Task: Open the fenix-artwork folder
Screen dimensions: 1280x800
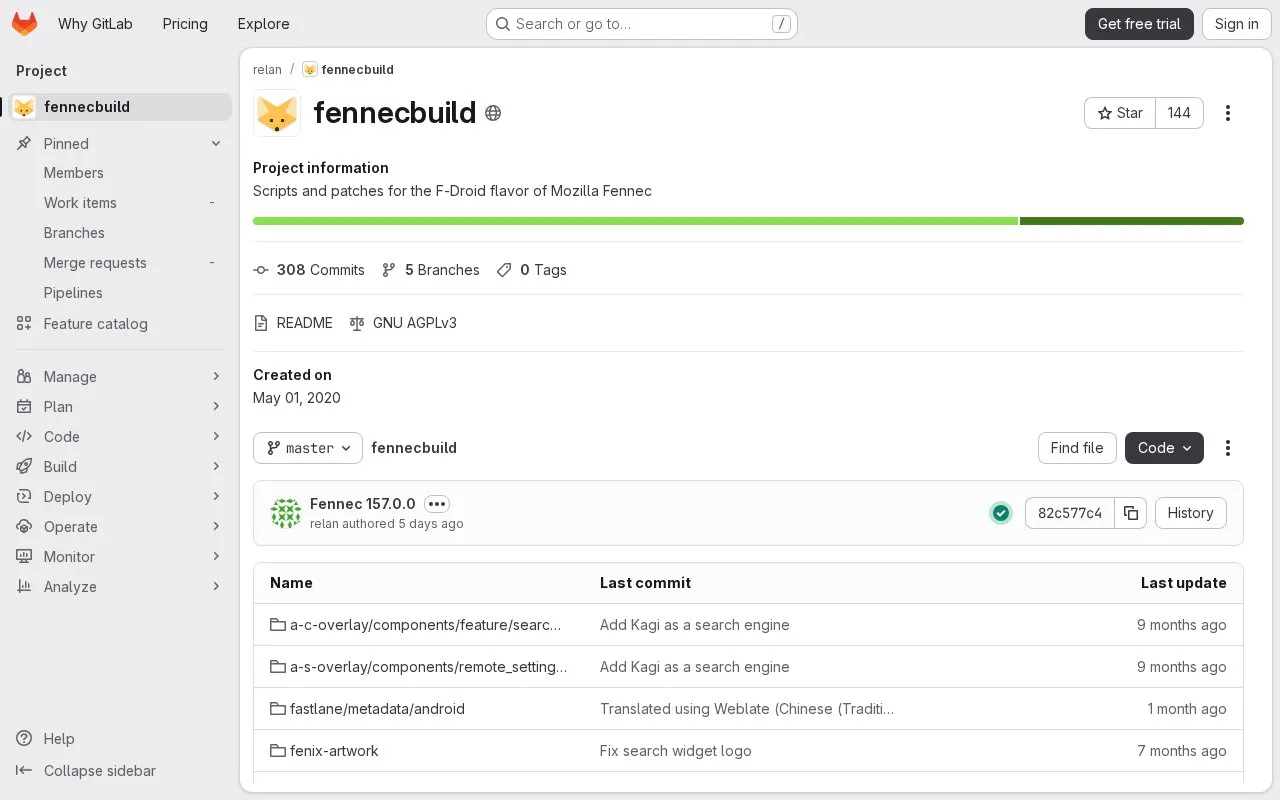Action: (324, 751)
